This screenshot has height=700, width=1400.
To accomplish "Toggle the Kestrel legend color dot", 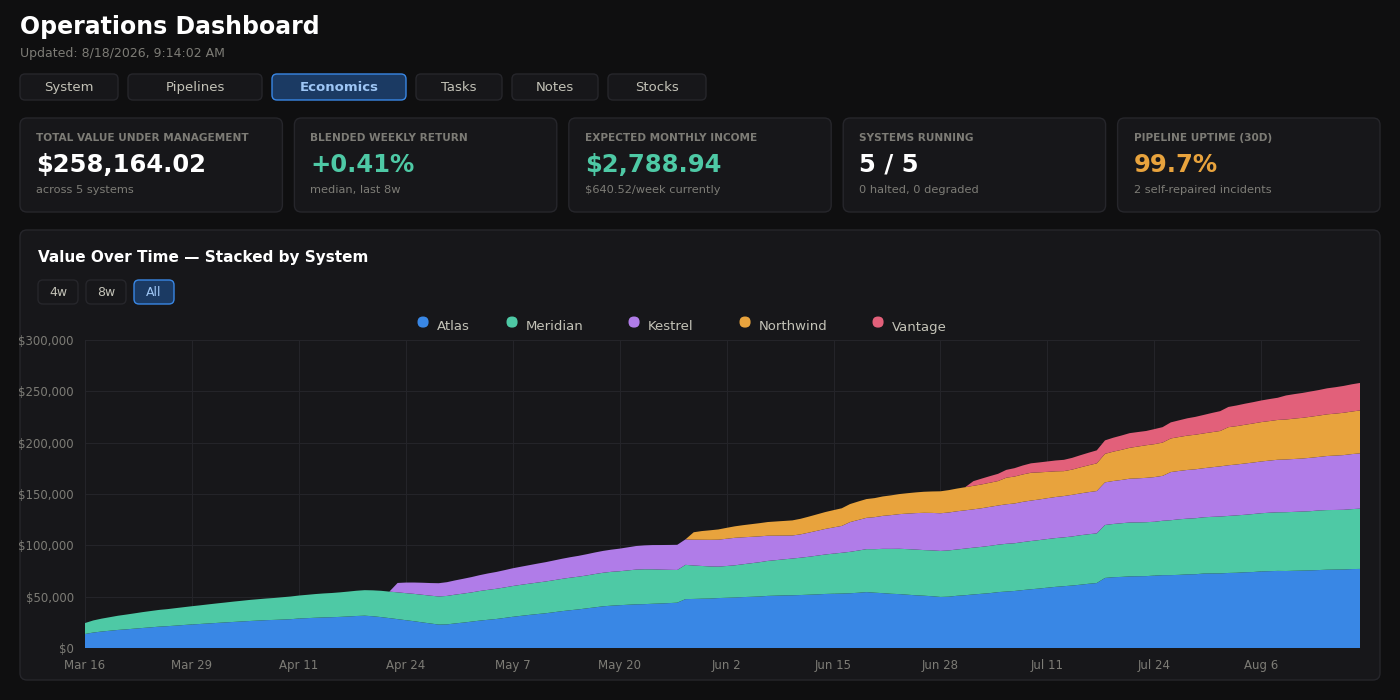I will [634, 322].
